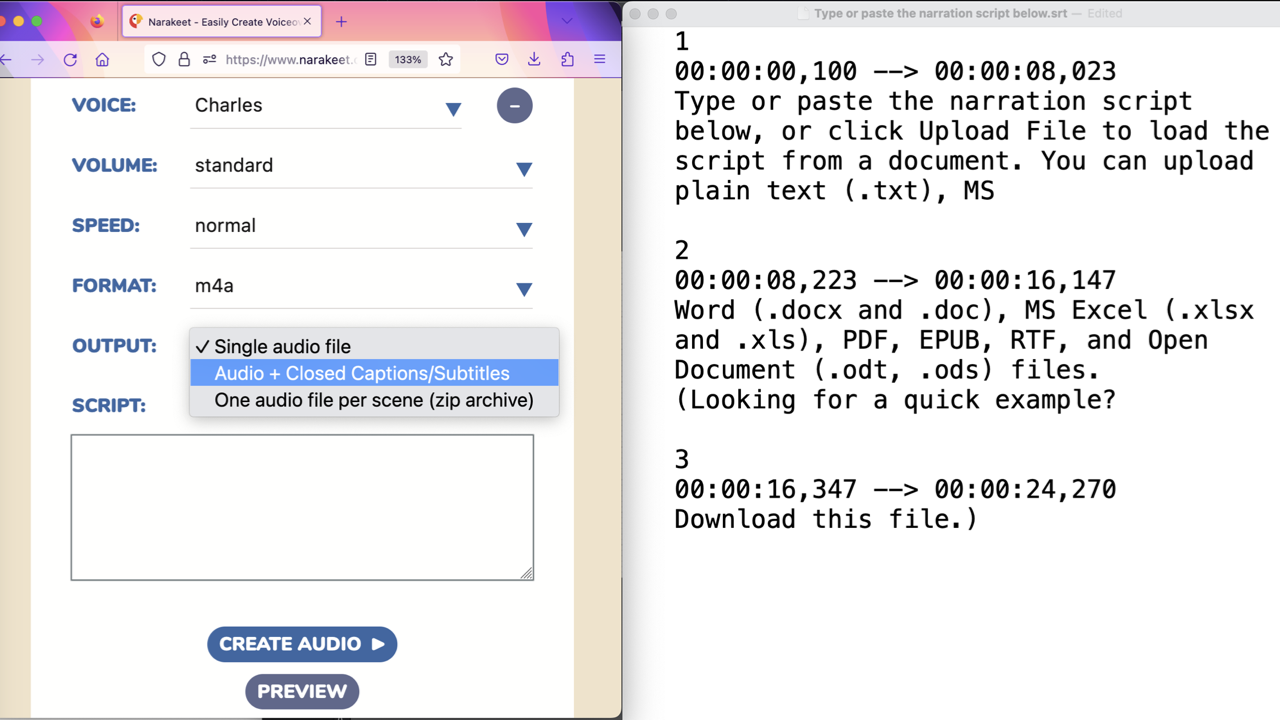This screenshot has width=1280, height=720.
Task: Open the Volume dropdown showing standard
Action: (362, 166)
